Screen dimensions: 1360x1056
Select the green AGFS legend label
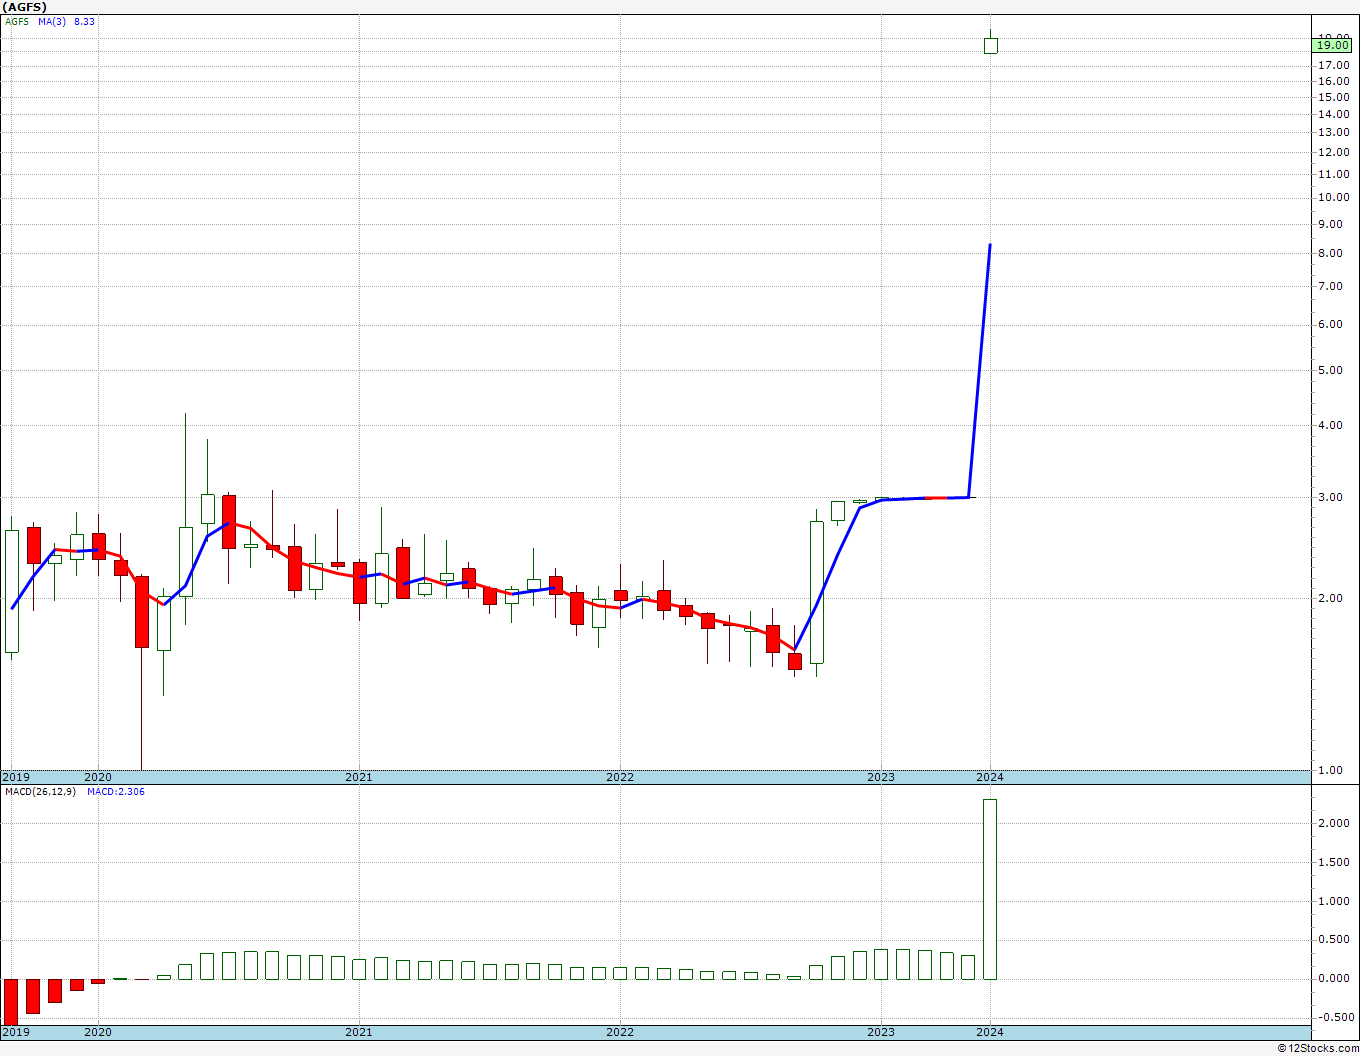pos(17,21)
